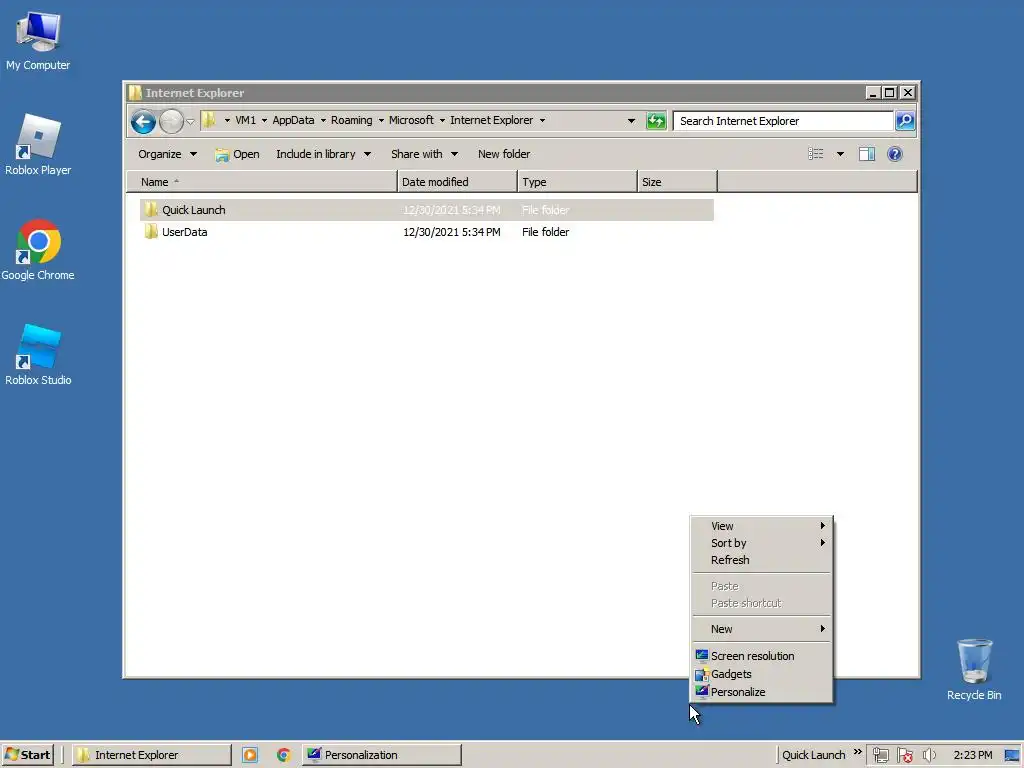Expand the Organize dropdown

[167, 154]
